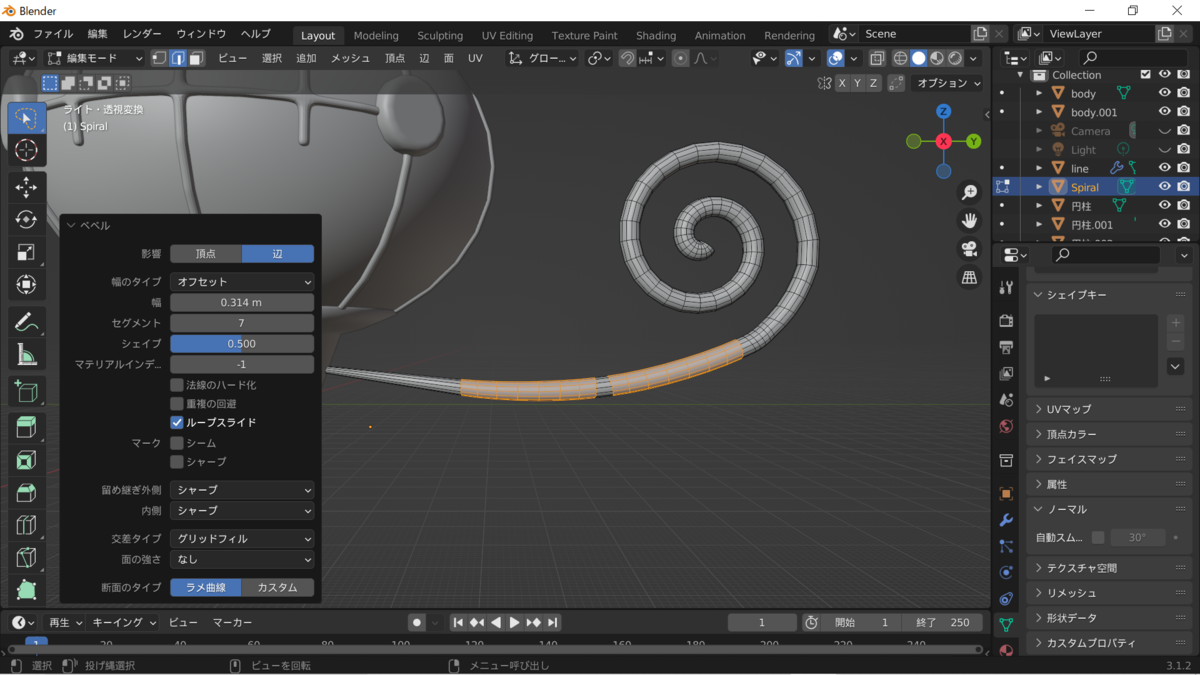Screen dimensions: 1200x675
Task: Enable Mark Seam checkbox
Action: click(x=177, y=442)
